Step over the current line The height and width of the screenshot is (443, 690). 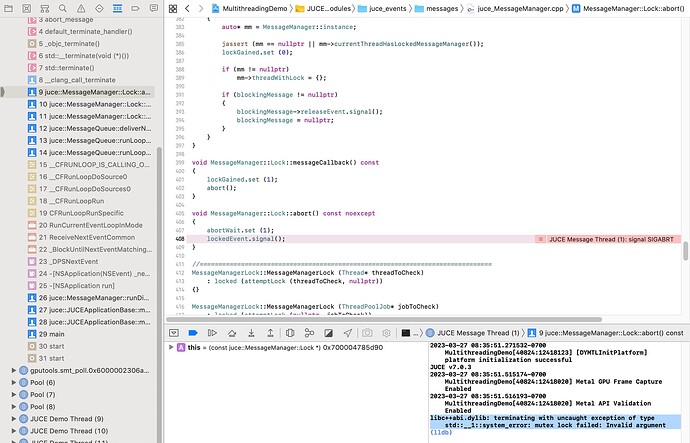[x=232, y=333]
